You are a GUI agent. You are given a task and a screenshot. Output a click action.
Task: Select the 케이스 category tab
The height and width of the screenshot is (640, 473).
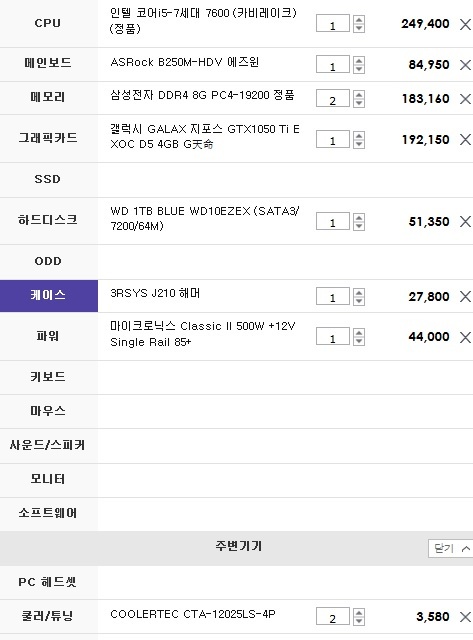[49, 296]
